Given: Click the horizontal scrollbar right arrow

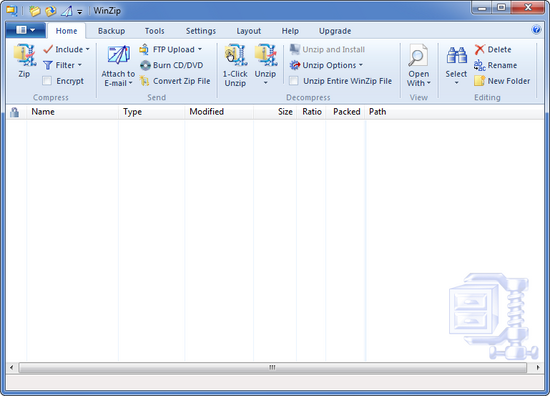Looking at the screenshot, I should click(x=538, y=368).
